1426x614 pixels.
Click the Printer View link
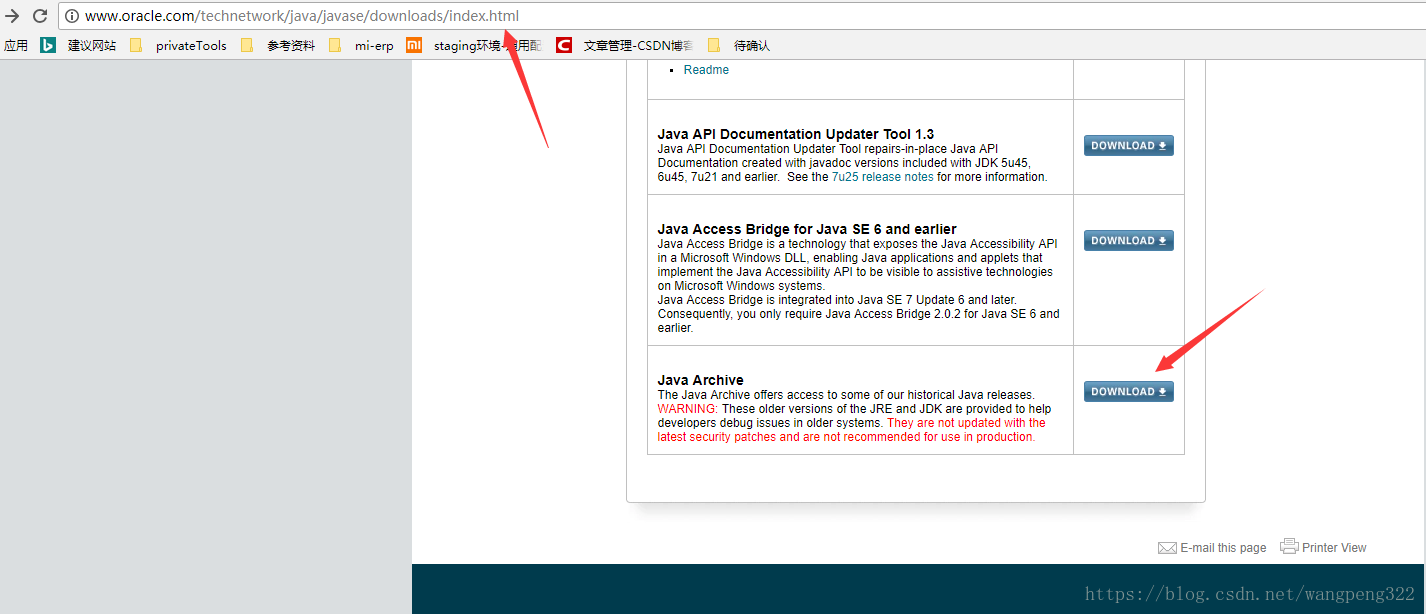point(1334,548)
